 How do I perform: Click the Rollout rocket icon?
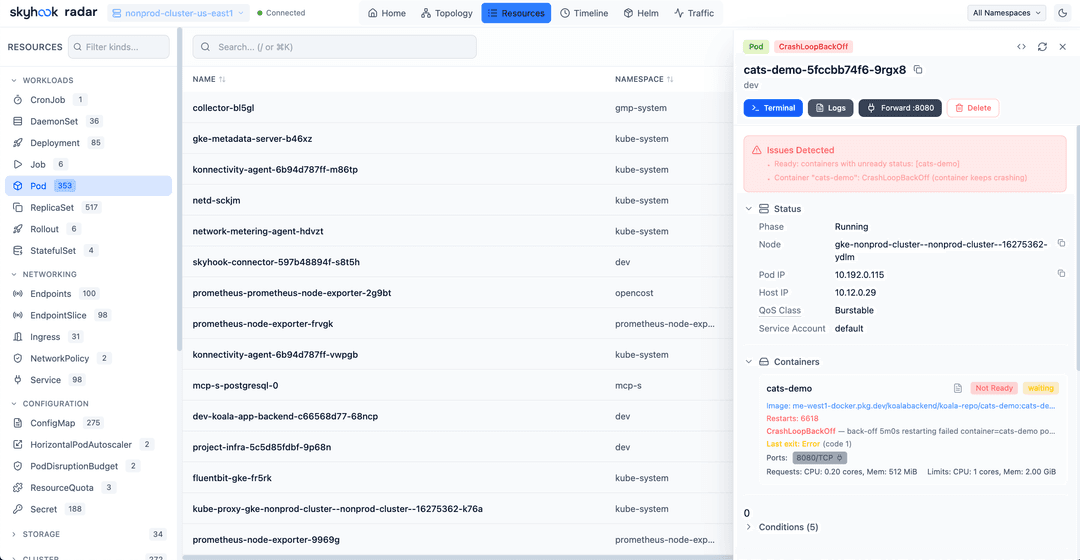tap(18, 229)
